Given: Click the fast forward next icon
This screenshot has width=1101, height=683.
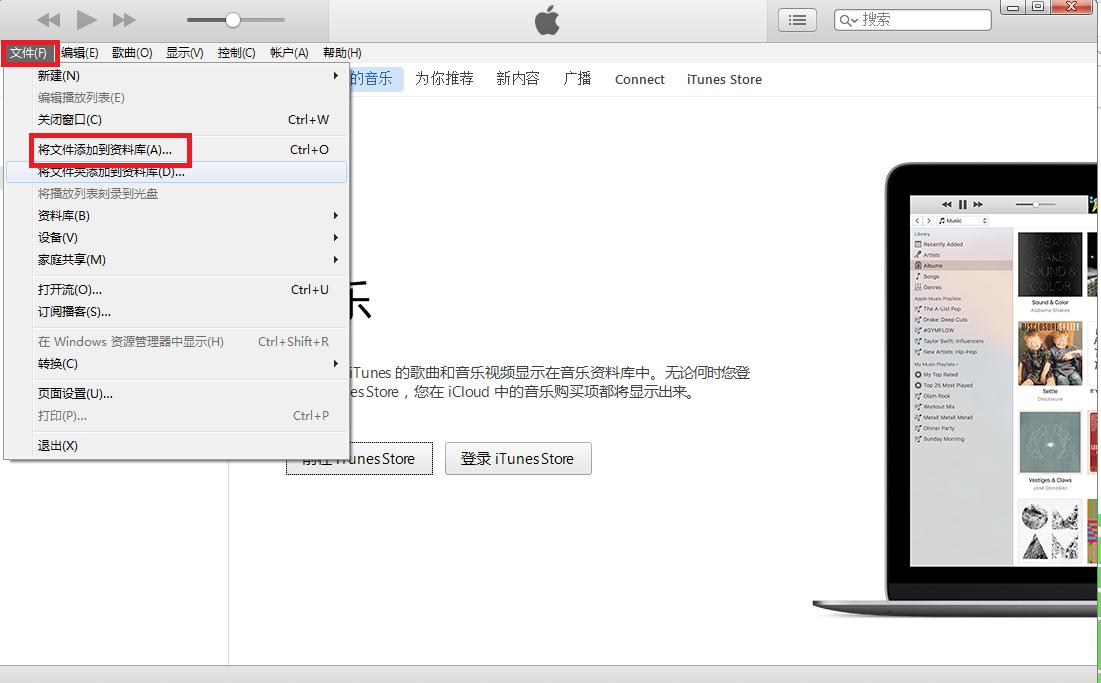Looking at the screenshot, I should point(124,20).
